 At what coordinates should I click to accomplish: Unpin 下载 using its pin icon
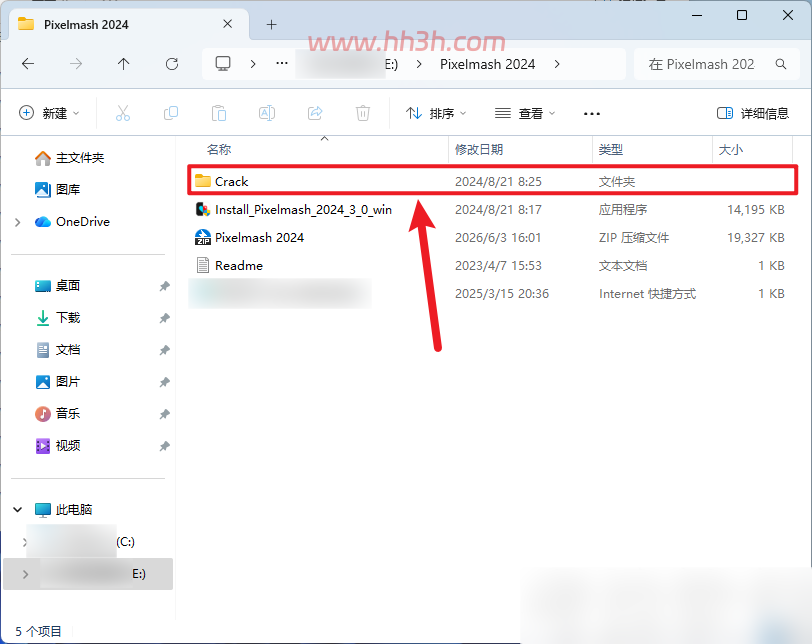coord(164,318)
